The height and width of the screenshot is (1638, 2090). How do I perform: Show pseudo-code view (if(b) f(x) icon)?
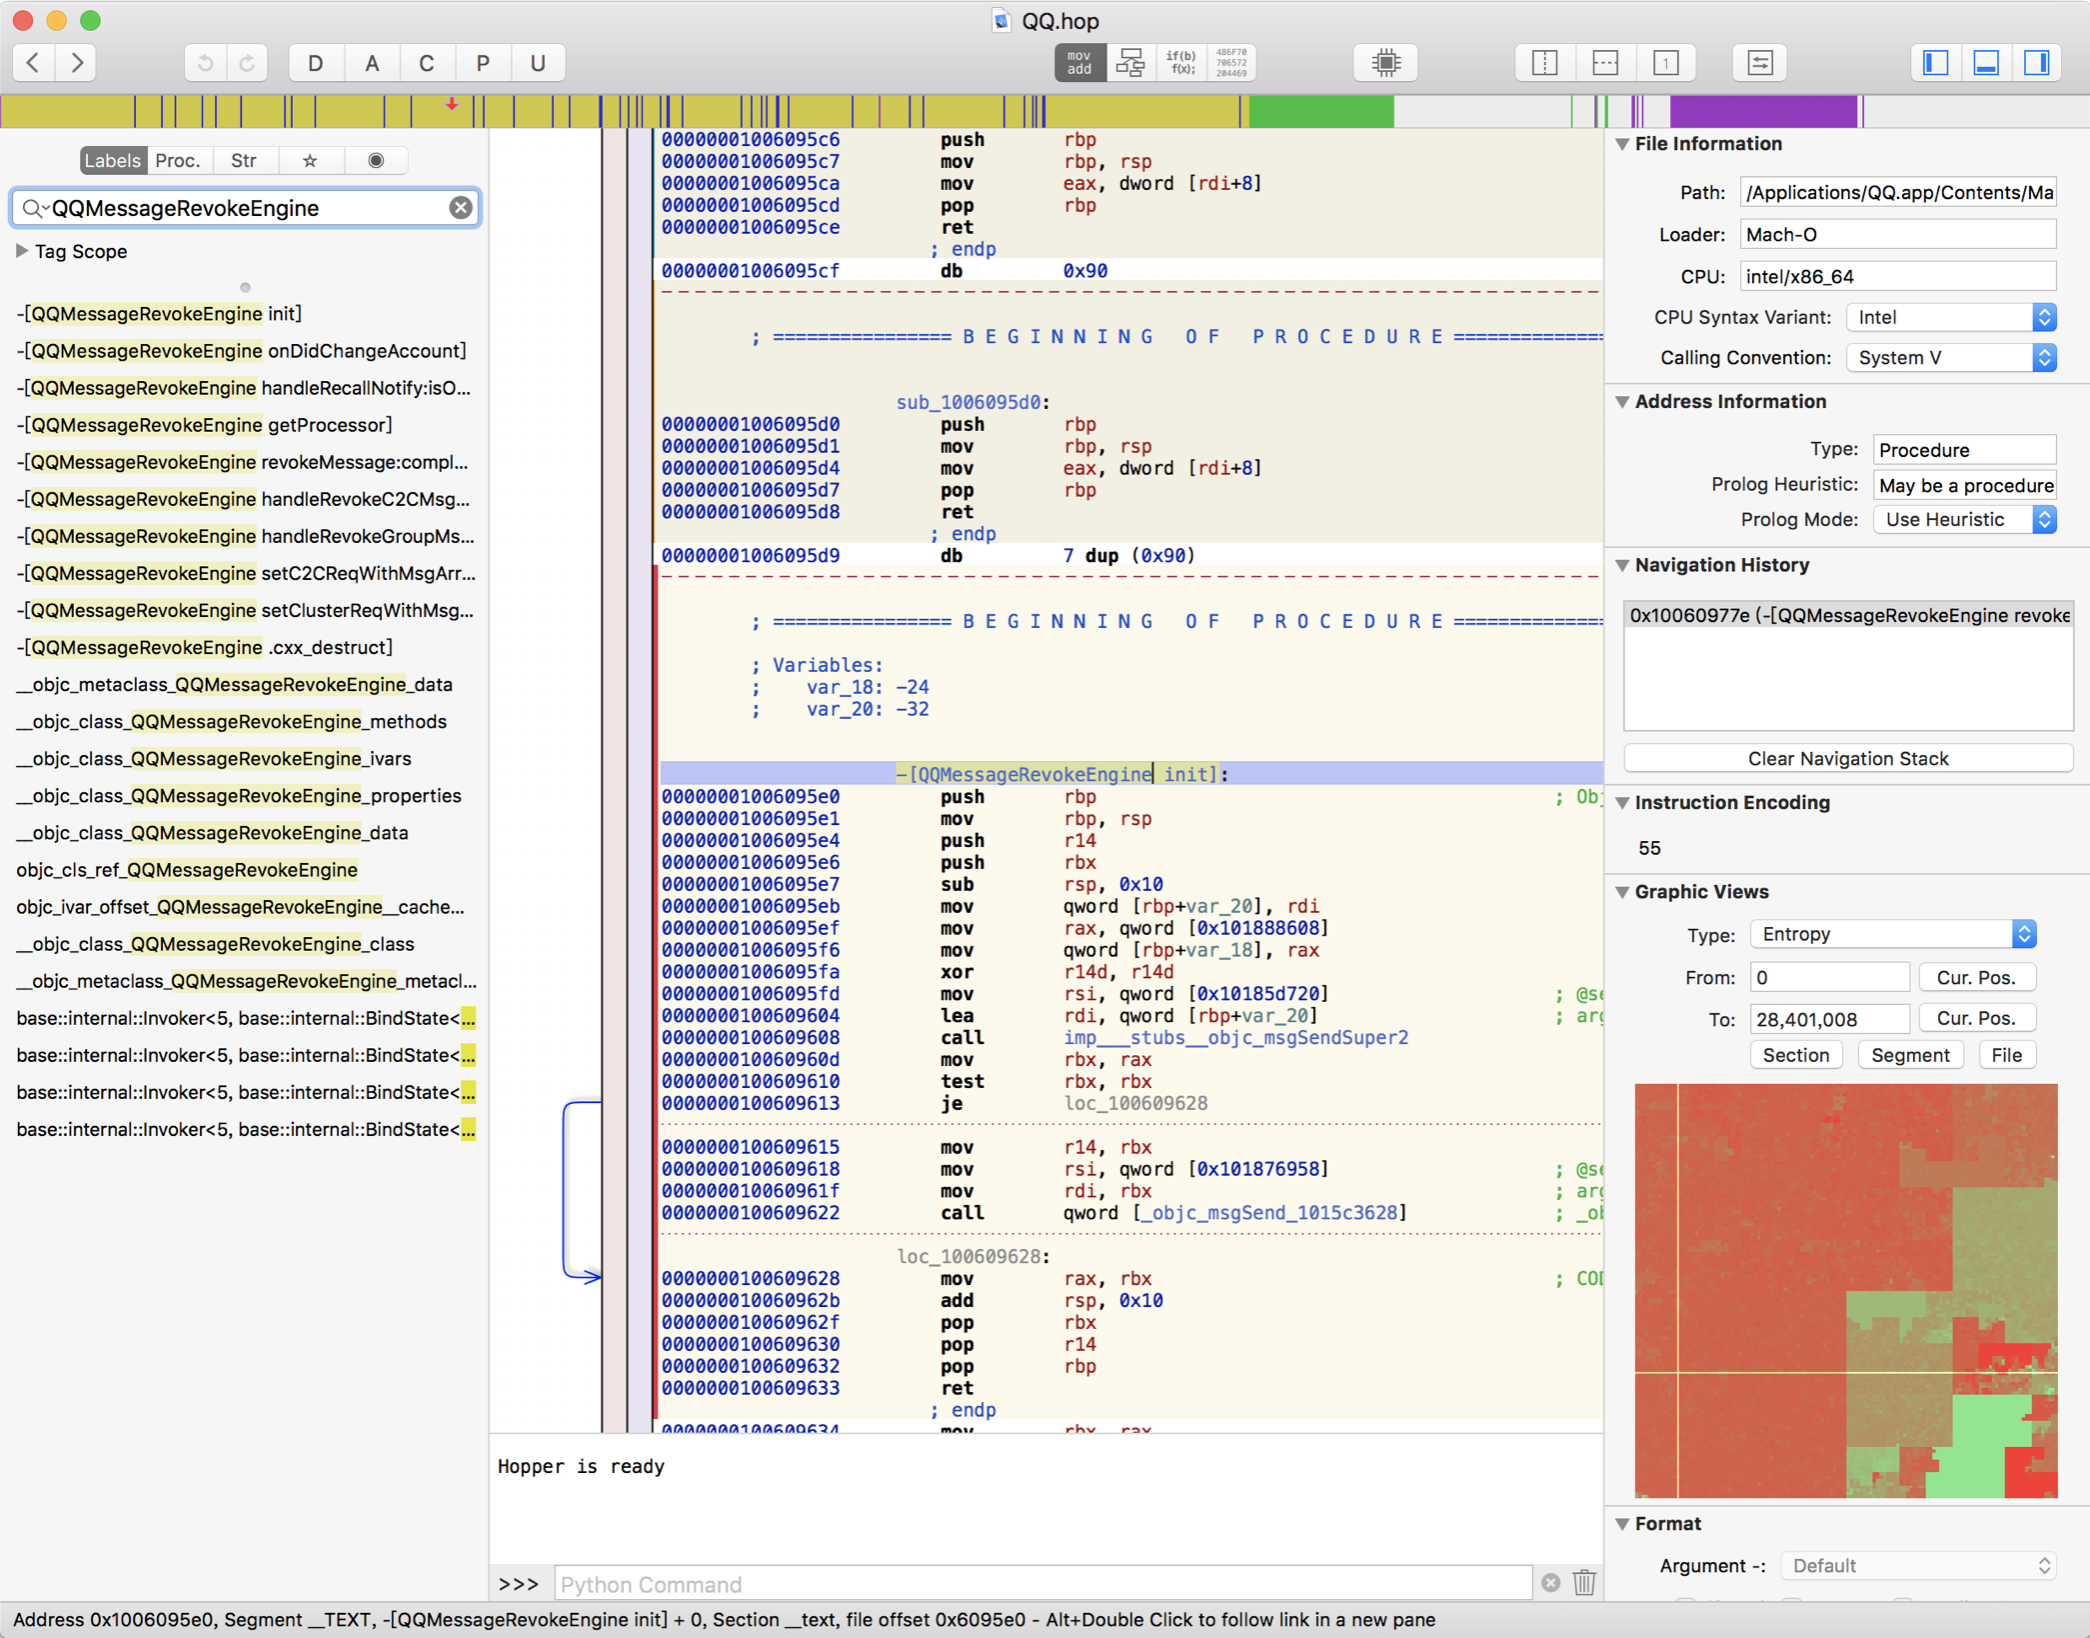1181,62
